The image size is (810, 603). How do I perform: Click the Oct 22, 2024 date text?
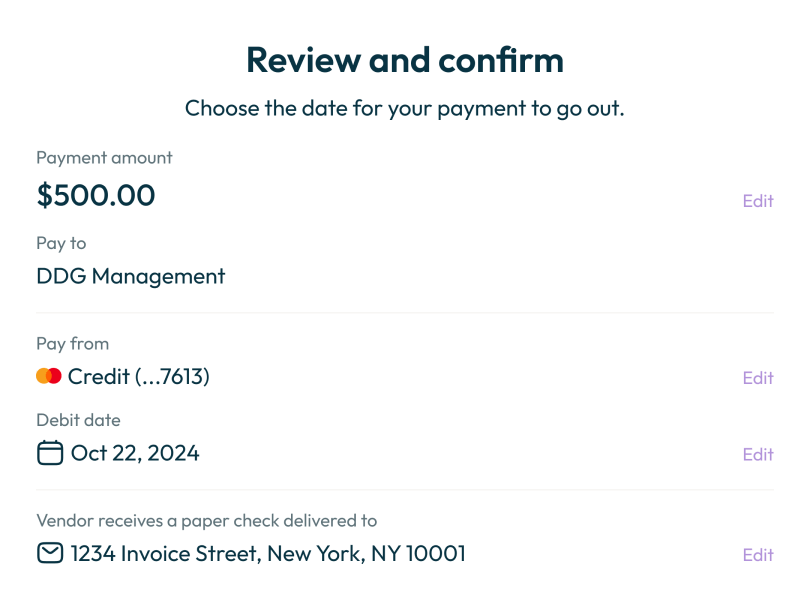coord(135,453)
